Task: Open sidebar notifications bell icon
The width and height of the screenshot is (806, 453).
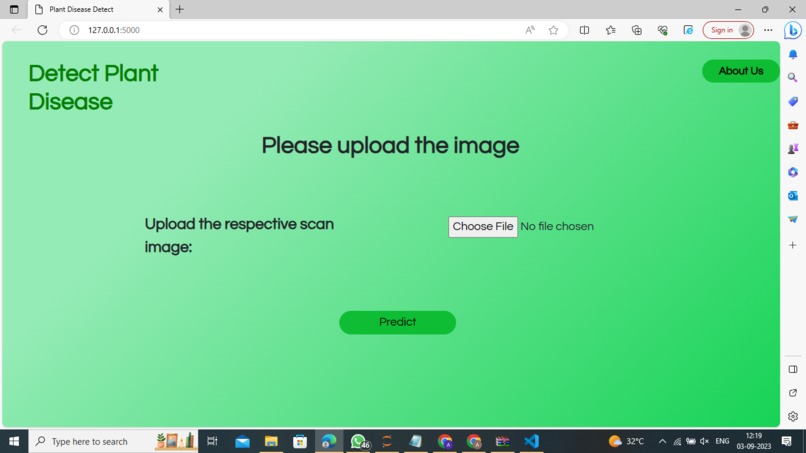Action: (793, 54)
